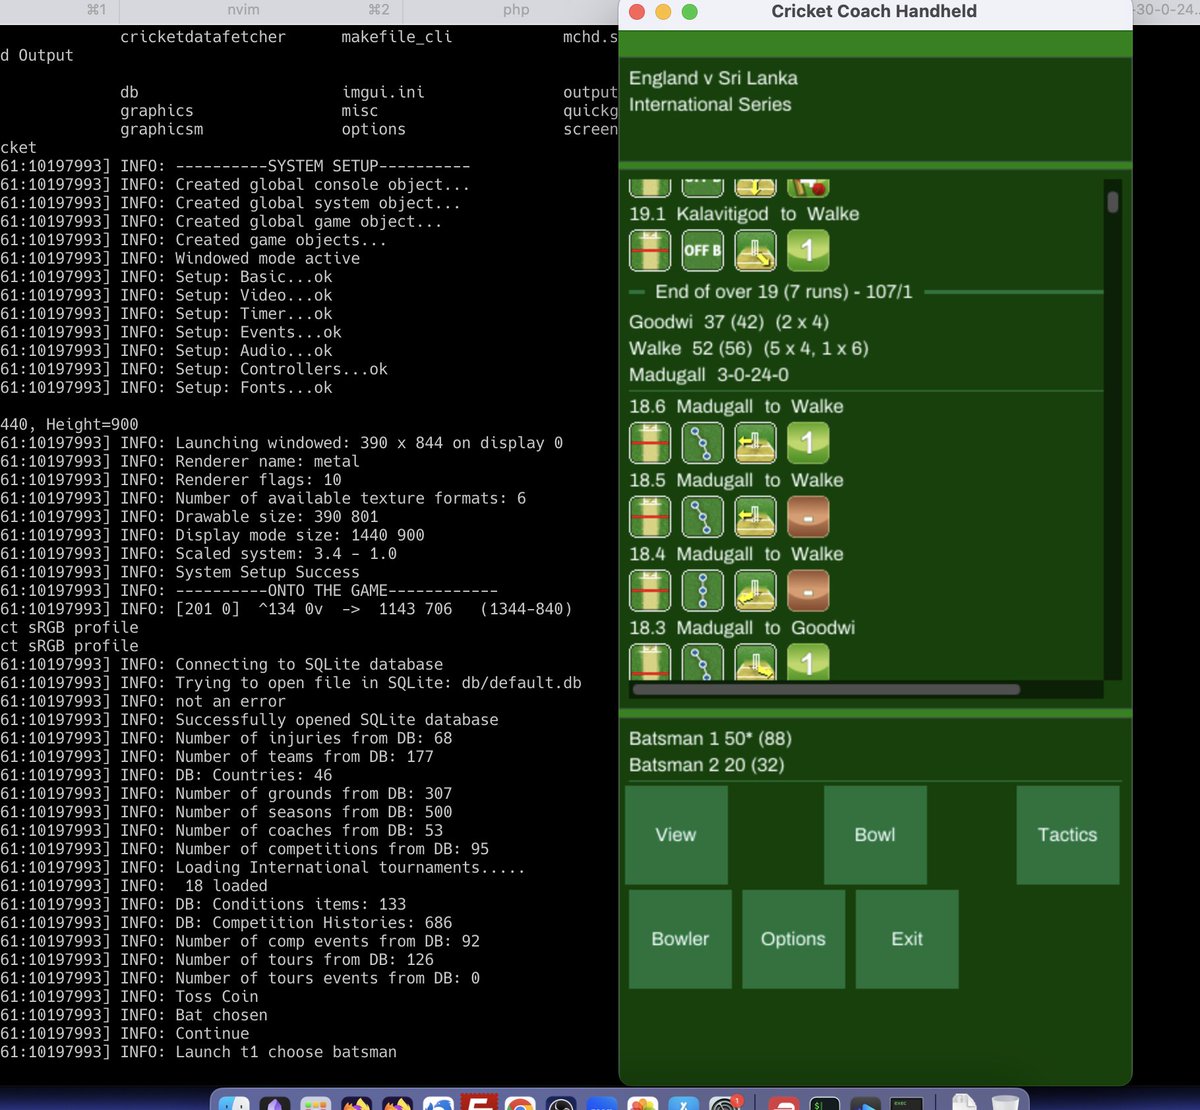Click the Batsman 2 20 (32) line
The image size is (1200, 1110).
tap(707, 765)
